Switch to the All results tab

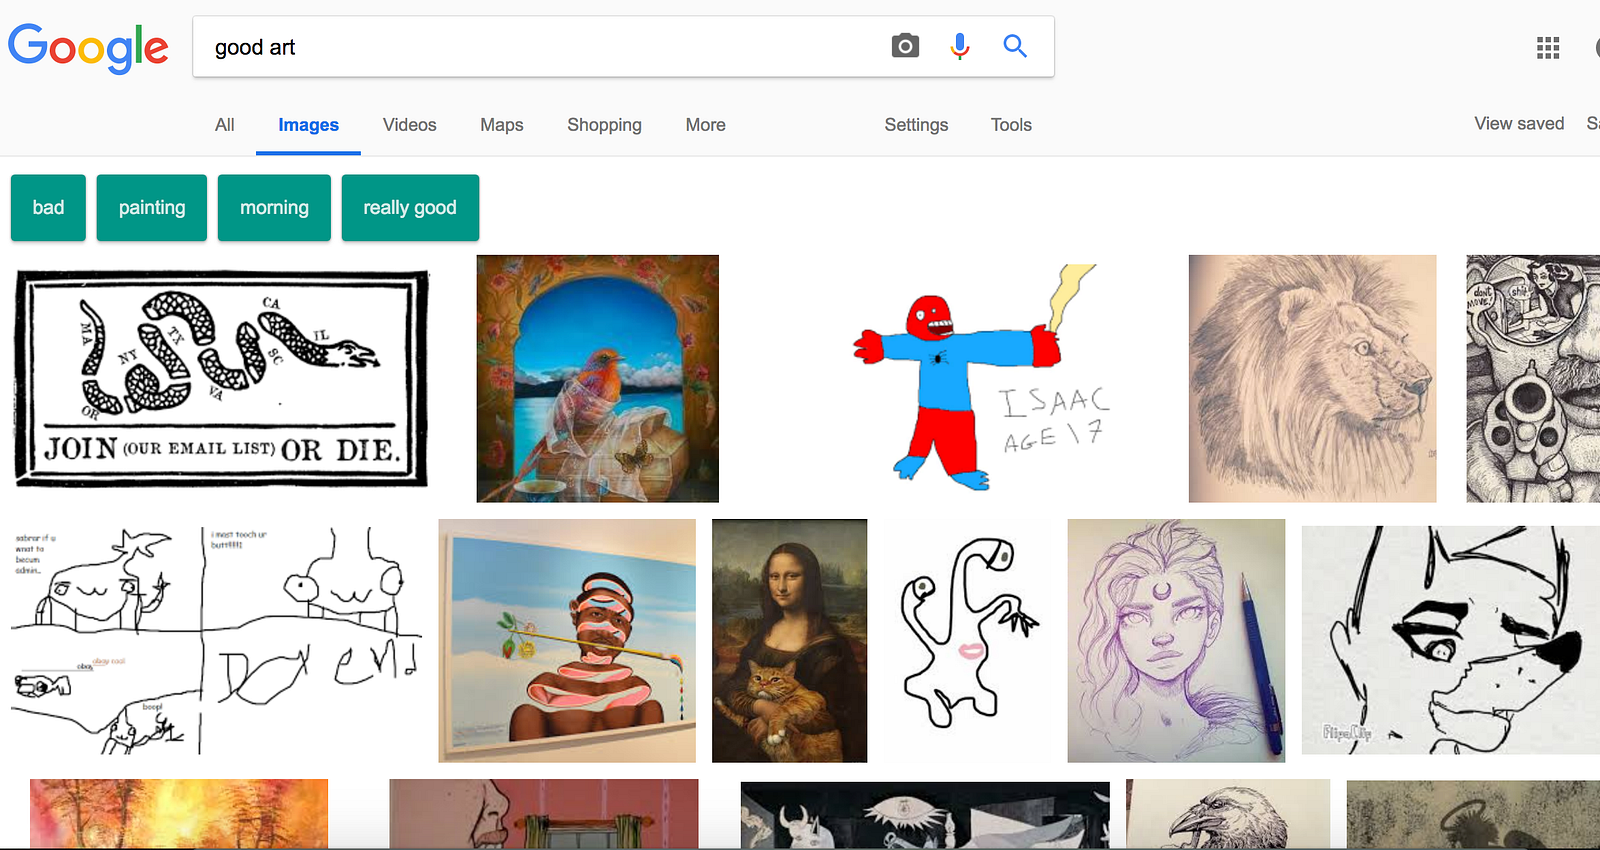(225, 125)
